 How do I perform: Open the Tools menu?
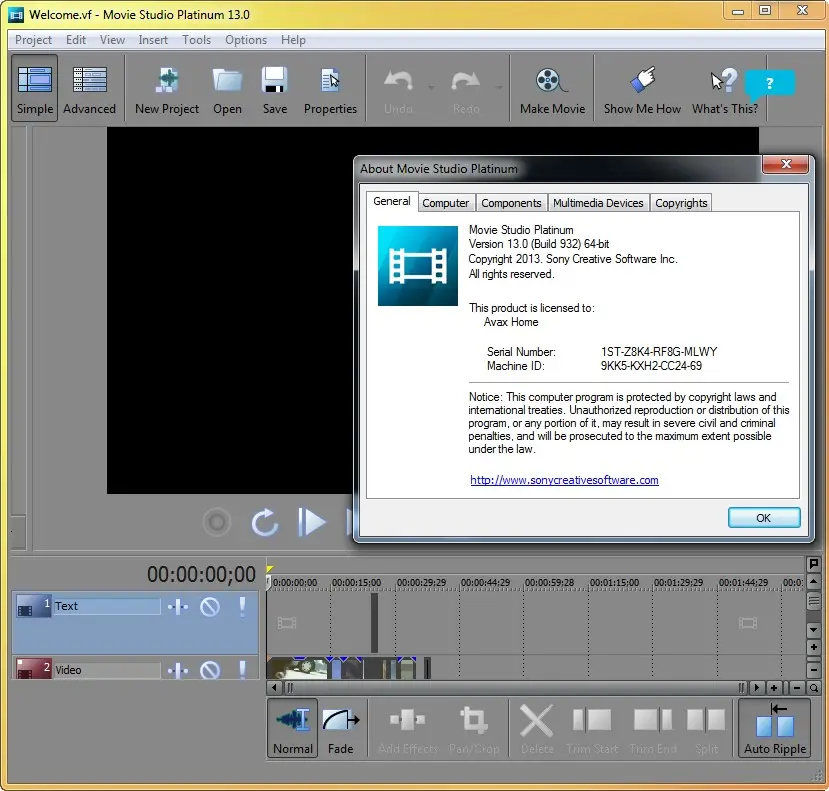click(196, 40)
